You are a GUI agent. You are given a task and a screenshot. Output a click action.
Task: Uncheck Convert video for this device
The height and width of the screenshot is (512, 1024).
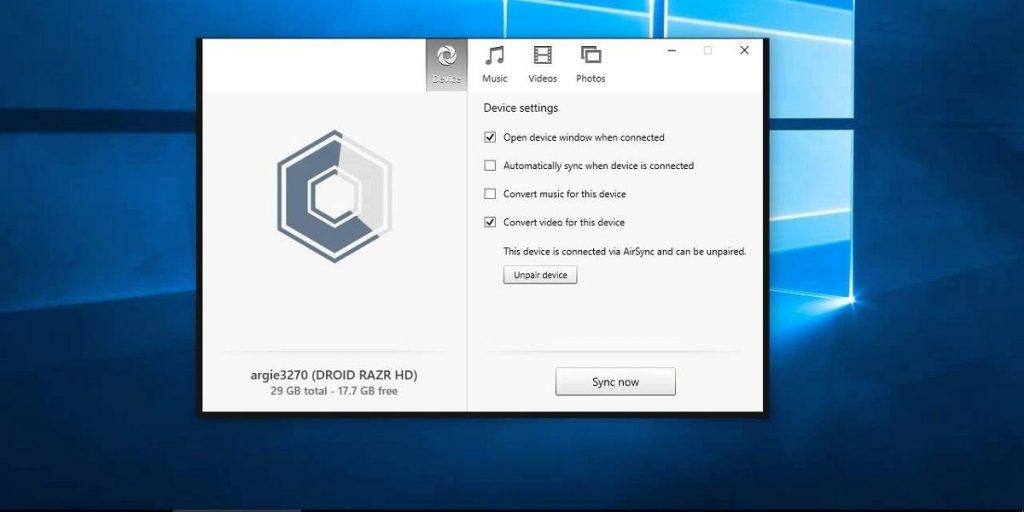pos(490,222)
